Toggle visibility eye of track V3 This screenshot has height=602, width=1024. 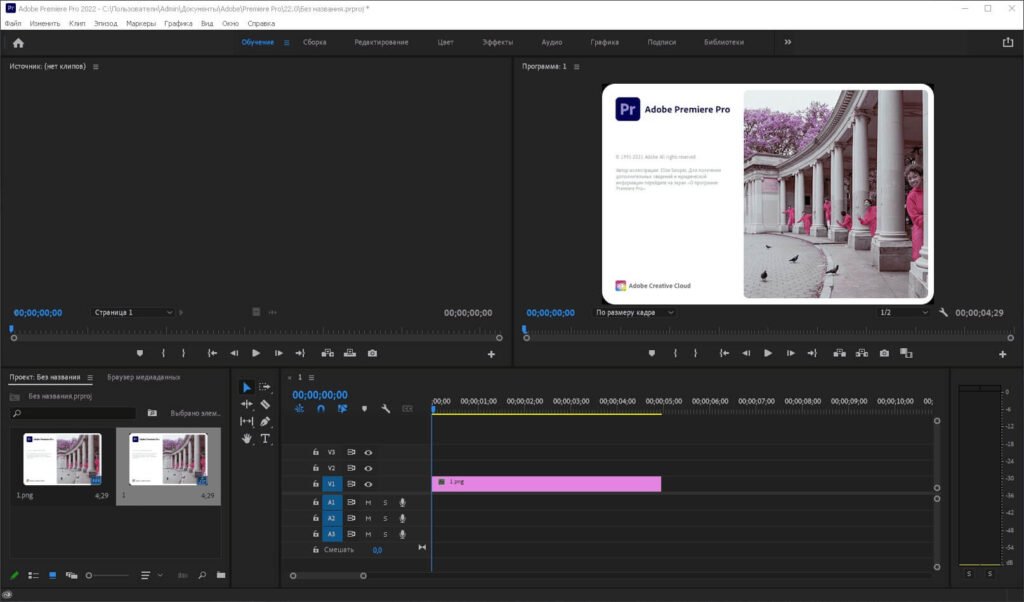(x=368, y=452)
